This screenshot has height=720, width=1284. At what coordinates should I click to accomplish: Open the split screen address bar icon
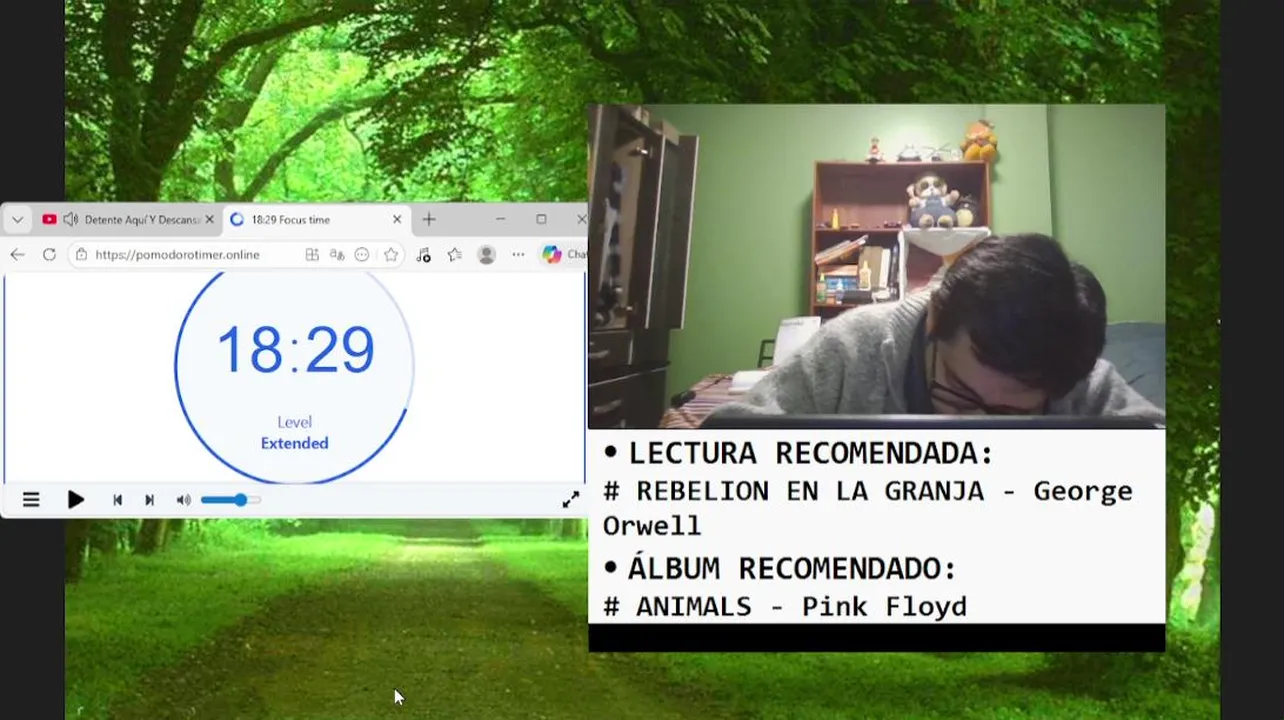coord(312,255)
